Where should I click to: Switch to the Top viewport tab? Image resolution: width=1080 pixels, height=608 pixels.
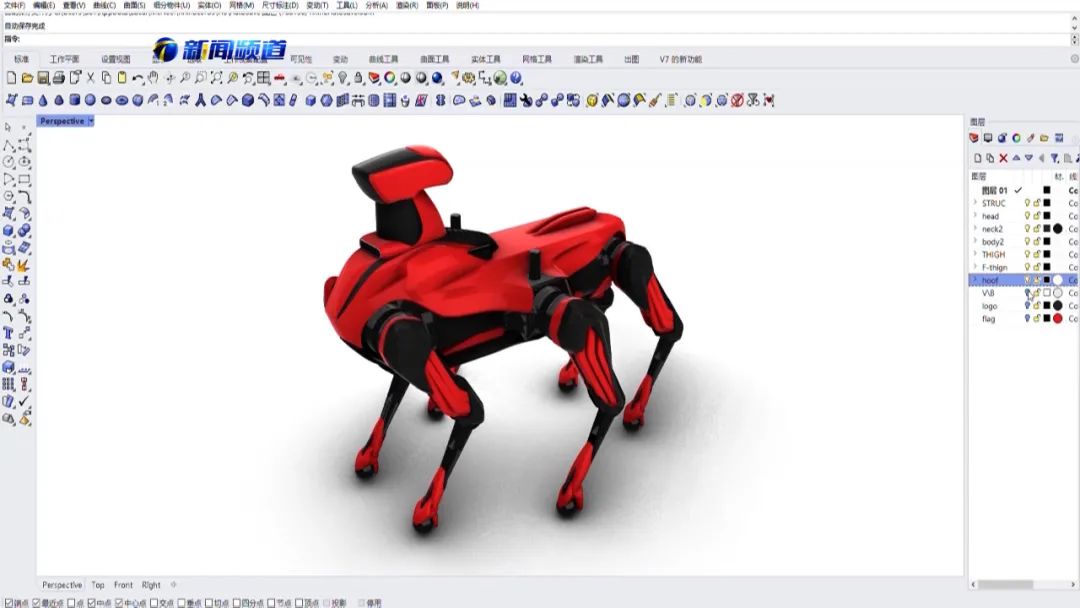(x=98, y=585)
